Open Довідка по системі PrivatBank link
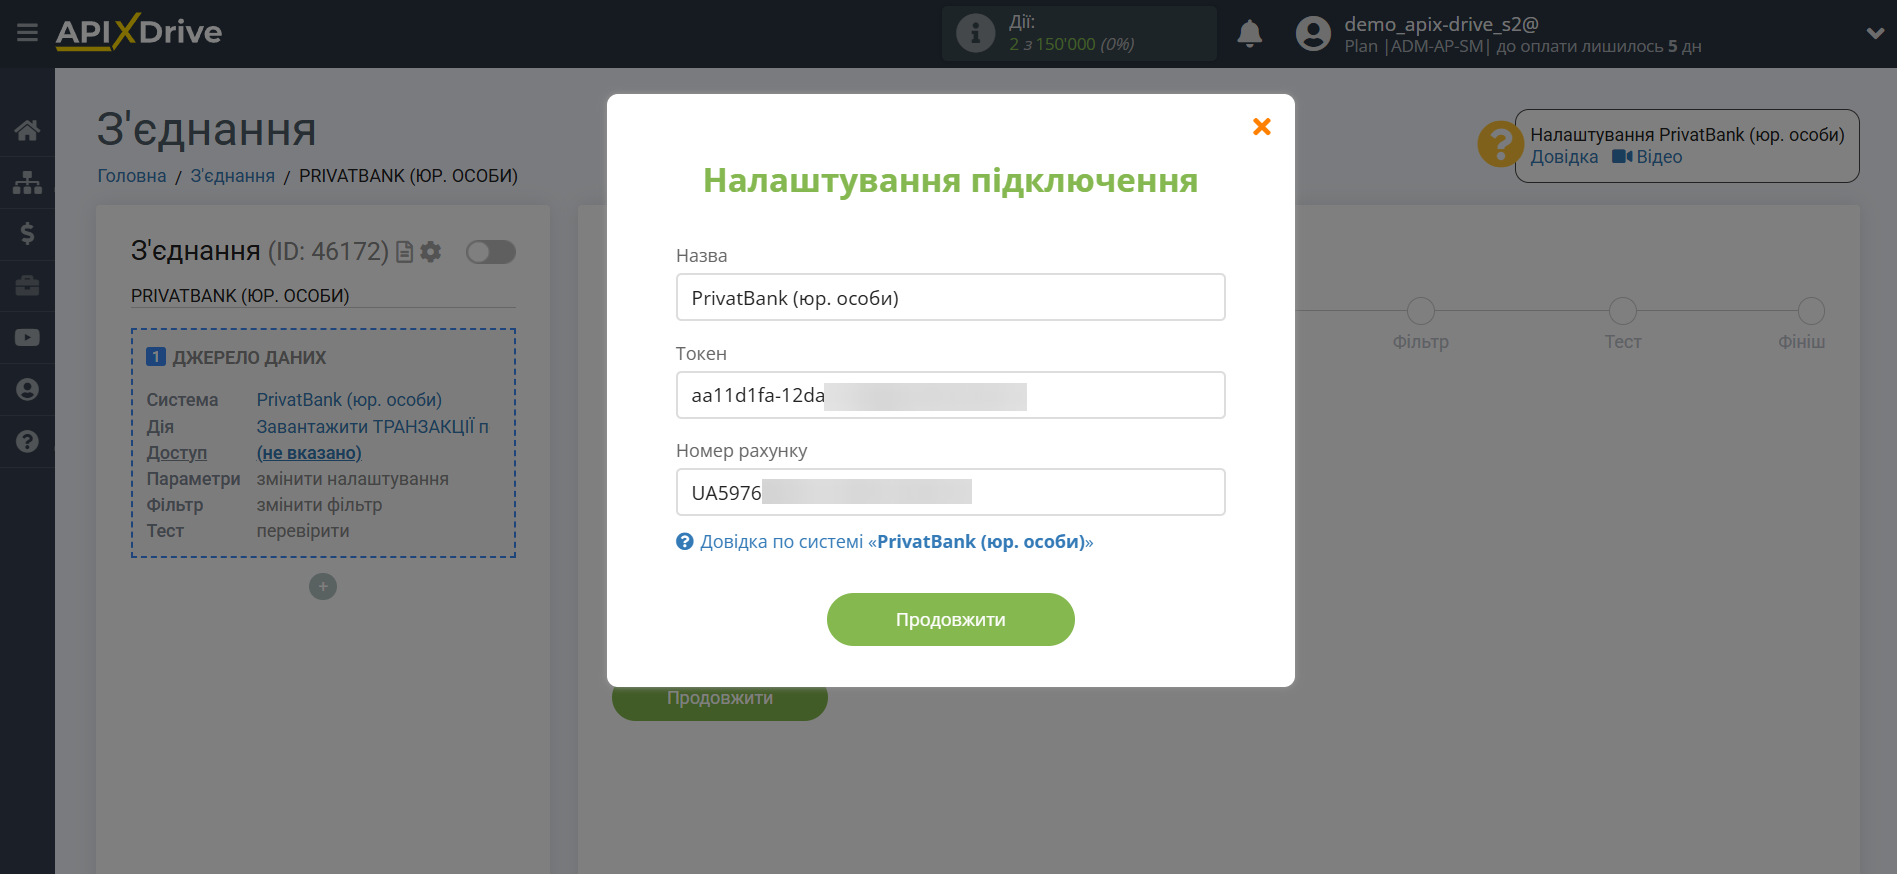 click(896, 542)
